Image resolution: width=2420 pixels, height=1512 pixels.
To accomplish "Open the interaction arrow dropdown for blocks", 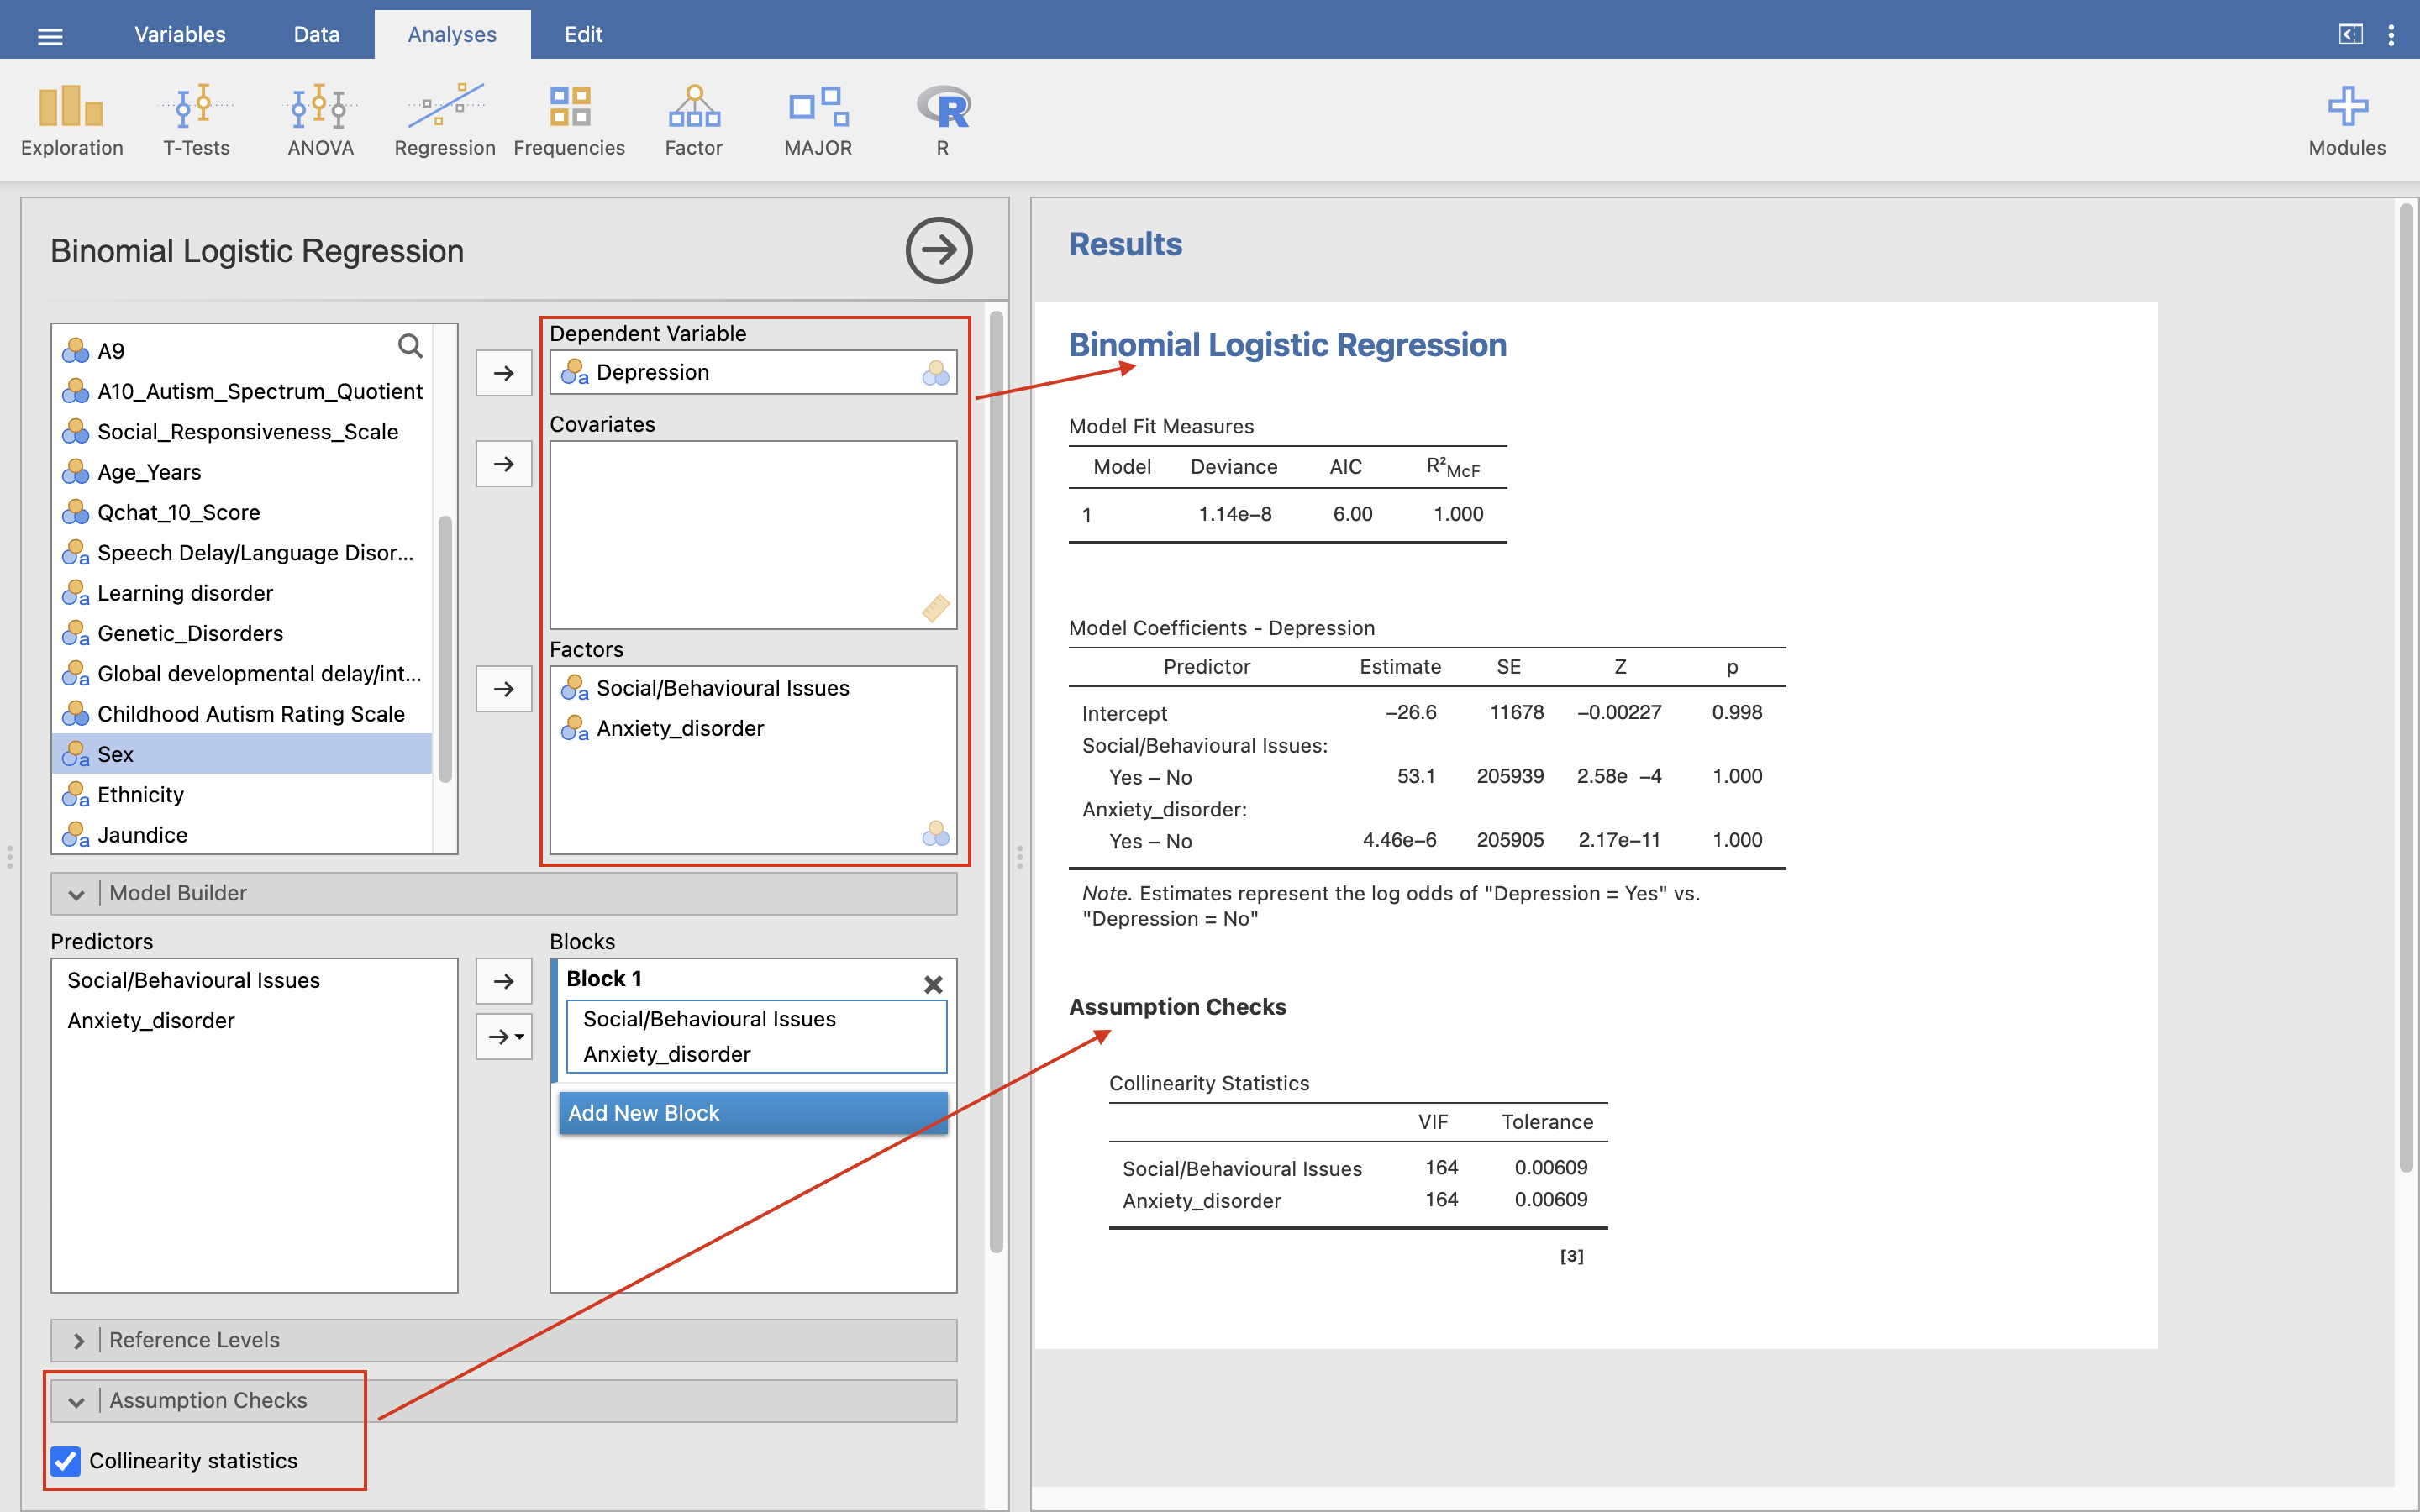I will coord(505,1037).
